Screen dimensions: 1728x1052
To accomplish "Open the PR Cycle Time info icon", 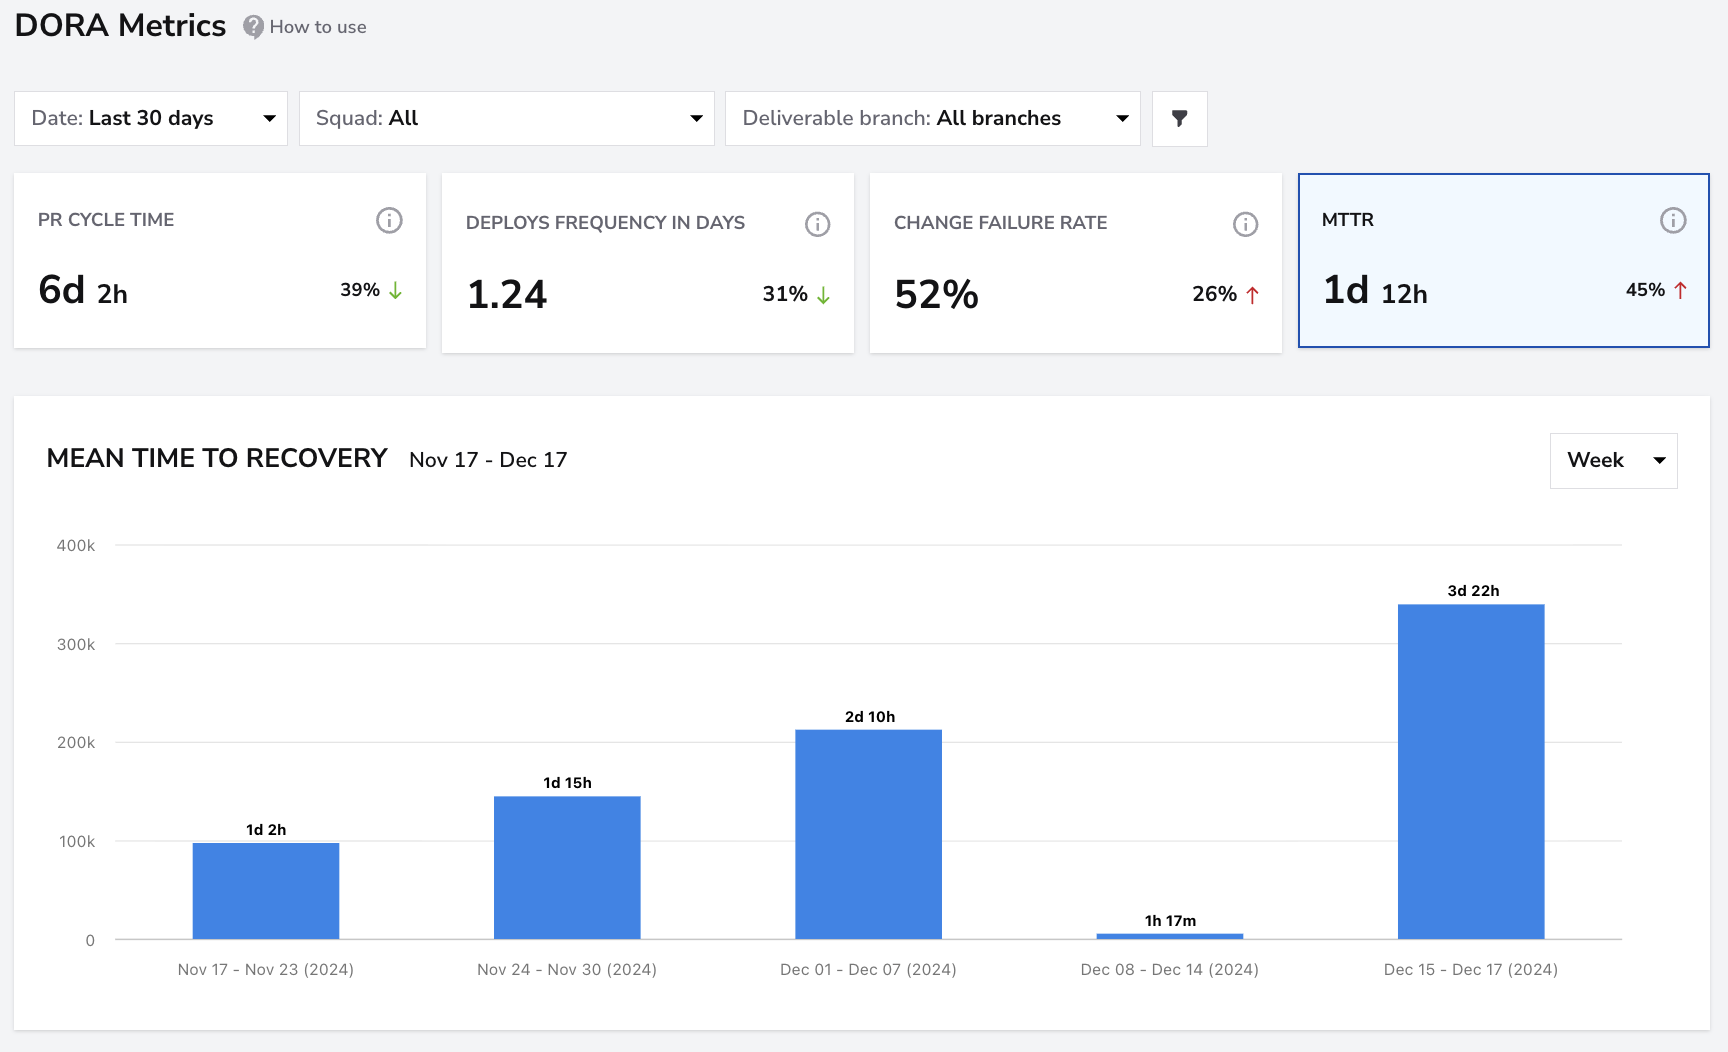I will click(389, 220).
